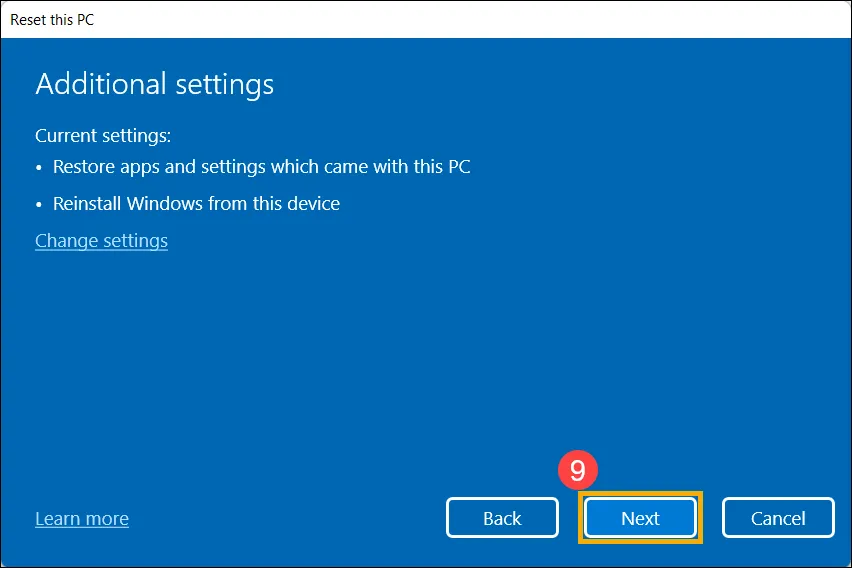Click the empty white title bar area
This screenshot has width=852, height=568.
coord(450,19)
